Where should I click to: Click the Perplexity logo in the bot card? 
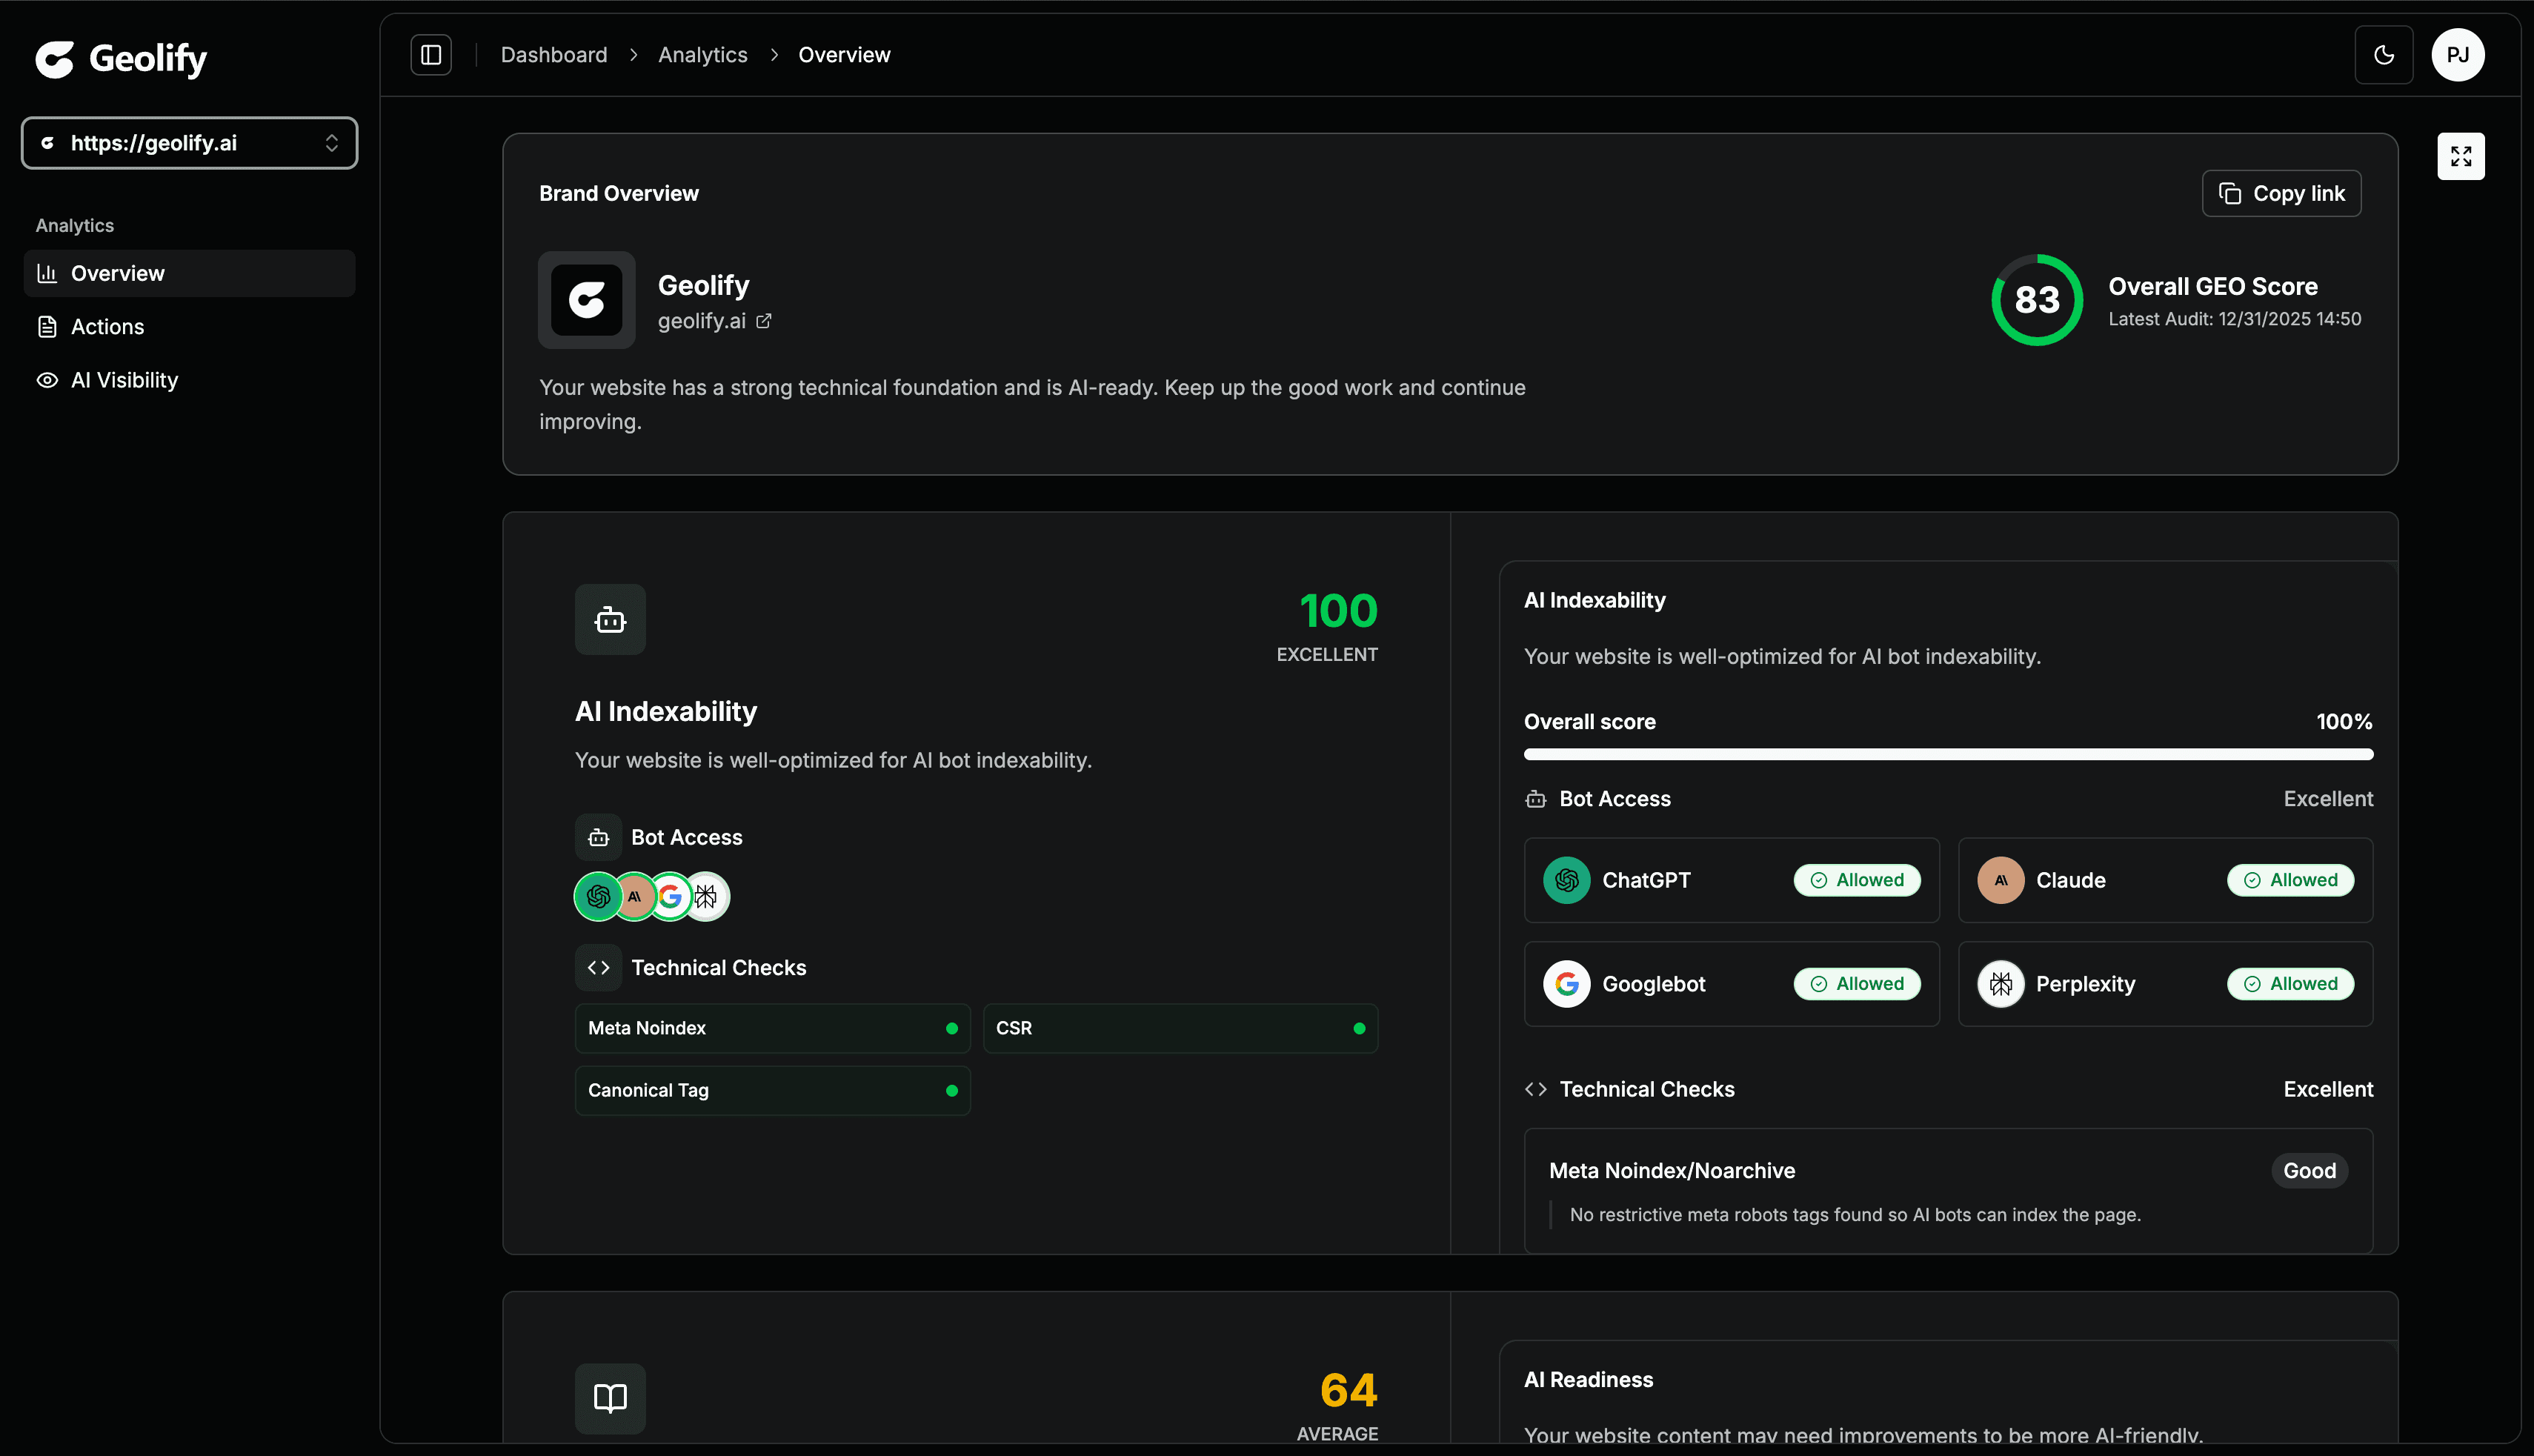(2001, 984)
